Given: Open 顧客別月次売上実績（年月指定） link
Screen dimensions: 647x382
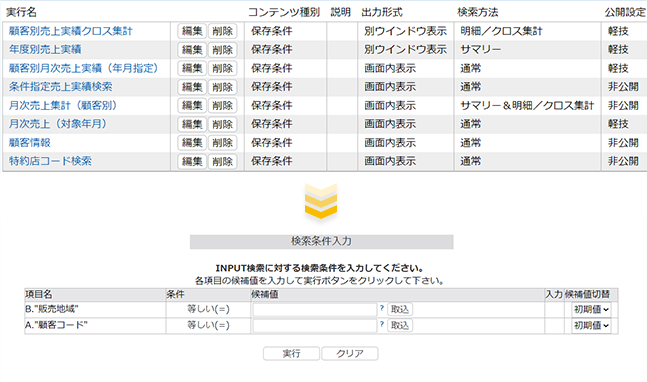Looking at the screenshot, I should coord(84,68).
